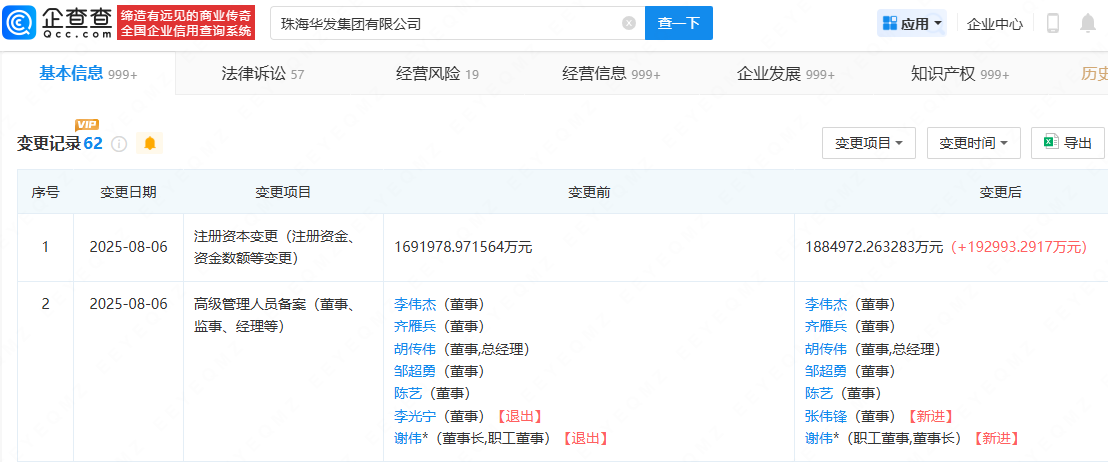Switch to 法律诉讼 tab
The height and width of the screenshot is (462, 1108).
262,73
